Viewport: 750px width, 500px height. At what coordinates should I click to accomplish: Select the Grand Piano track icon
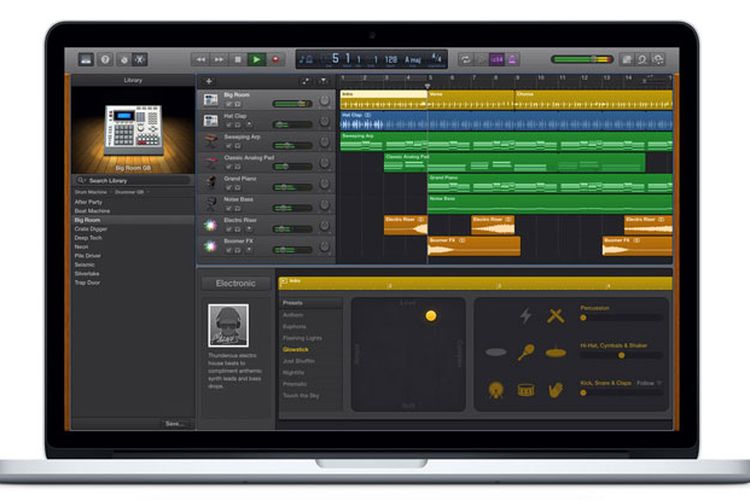tap(210, 182)
